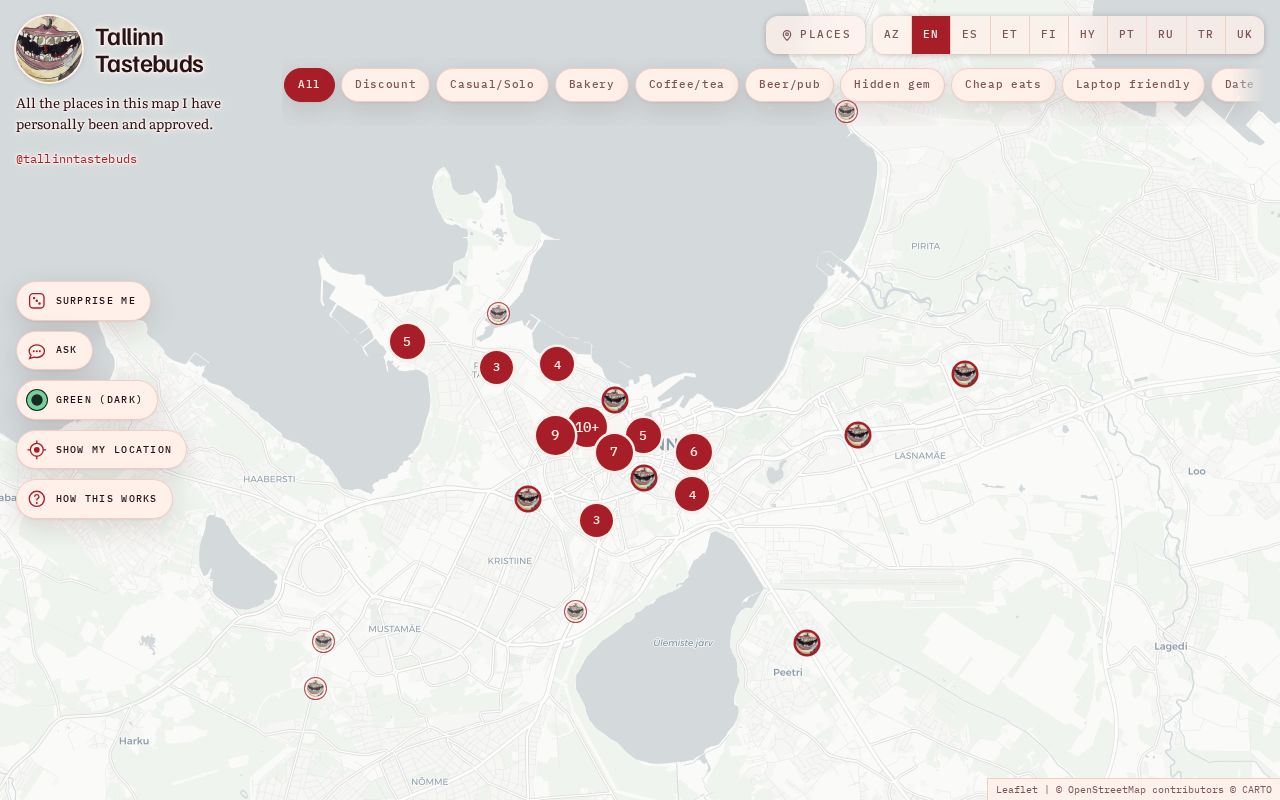Expand the cluster of 9 places
This screenshot has width=1280, height=800.
click(x=555, y=435)
